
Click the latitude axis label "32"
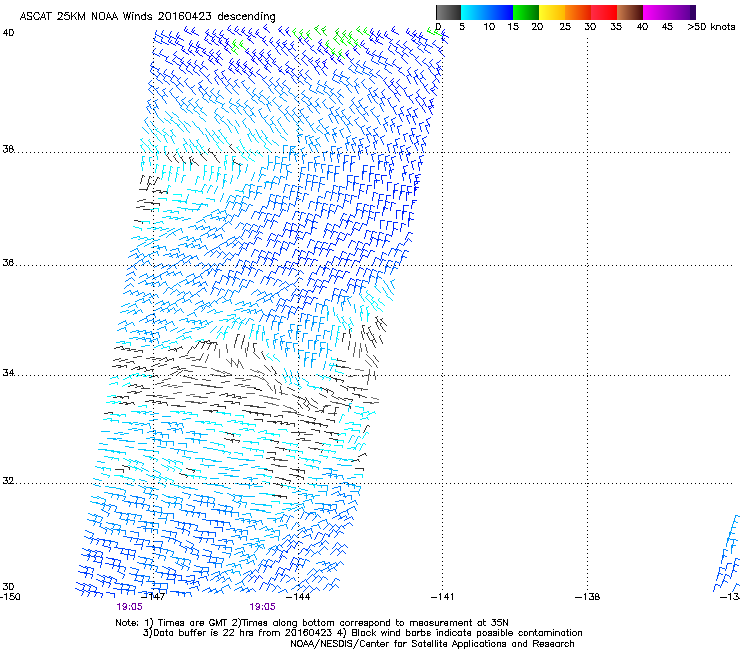pyautogui.click(x=8, y=481)
